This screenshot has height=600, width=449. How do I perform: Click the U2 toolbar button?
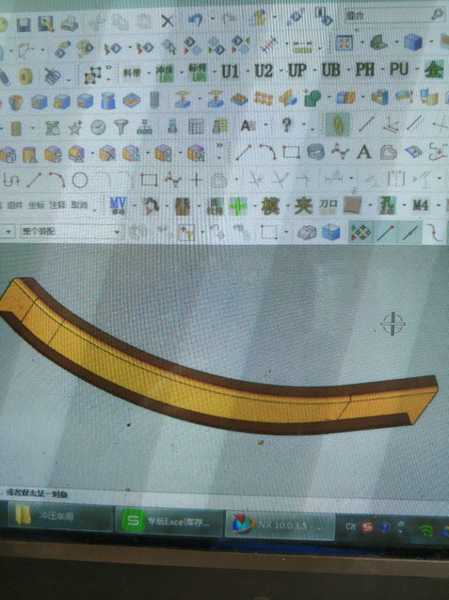[264, 71]
